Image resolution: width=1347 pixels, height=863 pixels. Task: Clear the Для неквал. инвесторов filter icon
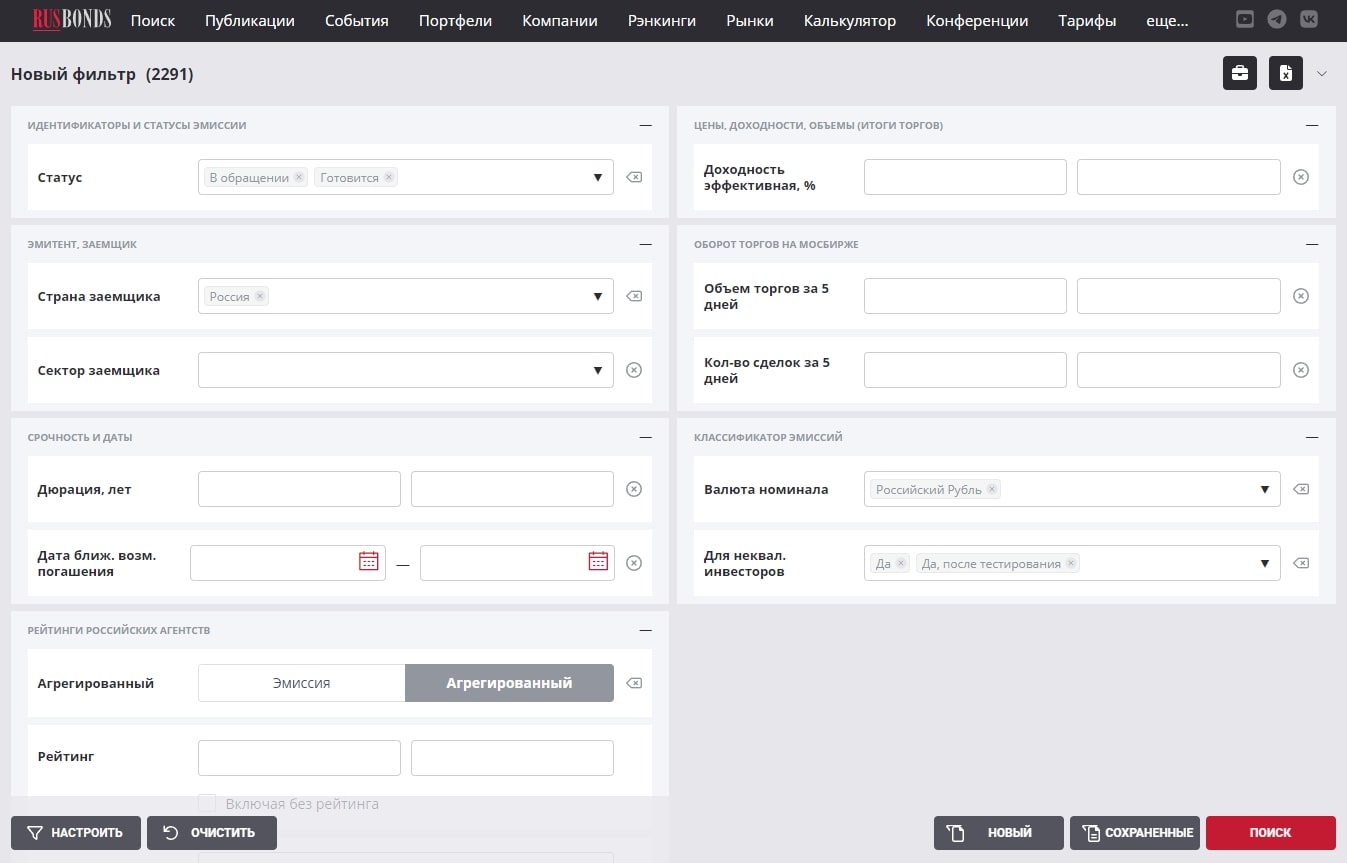tap(1301, 563)
